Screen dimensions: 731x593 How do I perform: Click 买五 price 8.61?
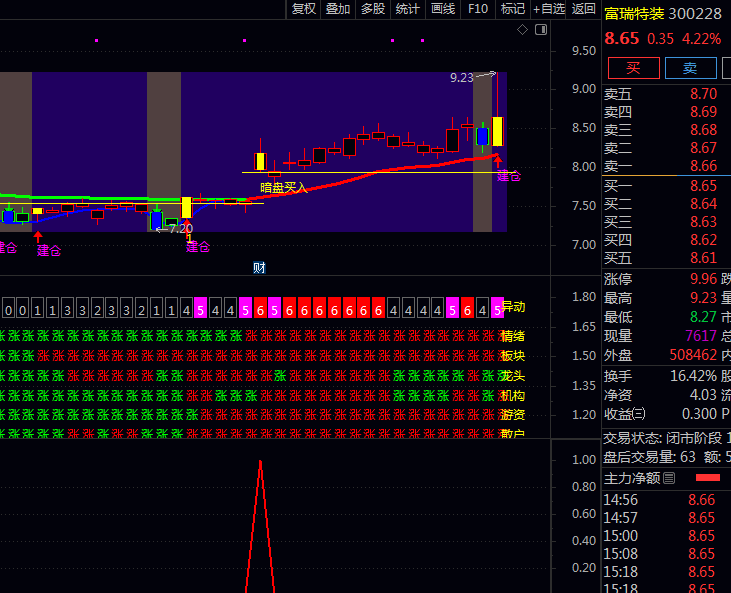703,258
